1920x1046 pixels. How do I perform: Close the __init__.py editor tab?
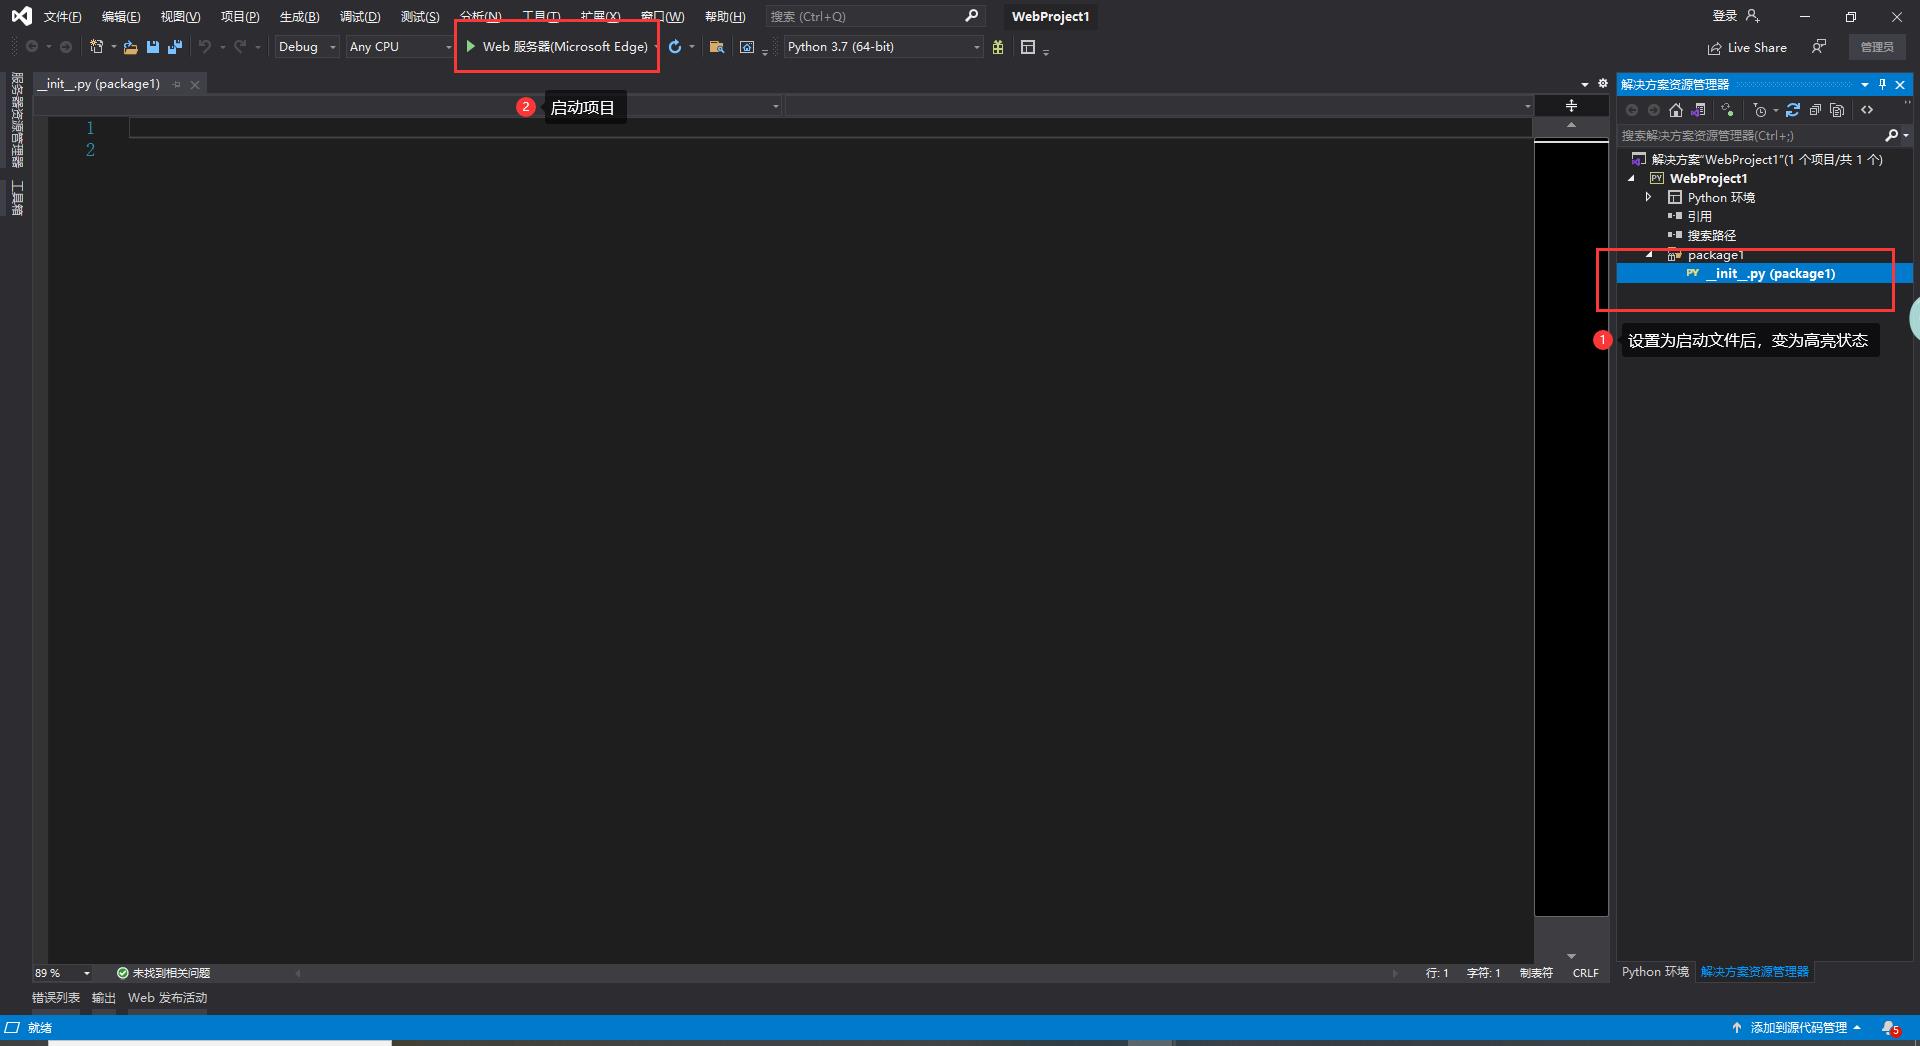point(195,85)
